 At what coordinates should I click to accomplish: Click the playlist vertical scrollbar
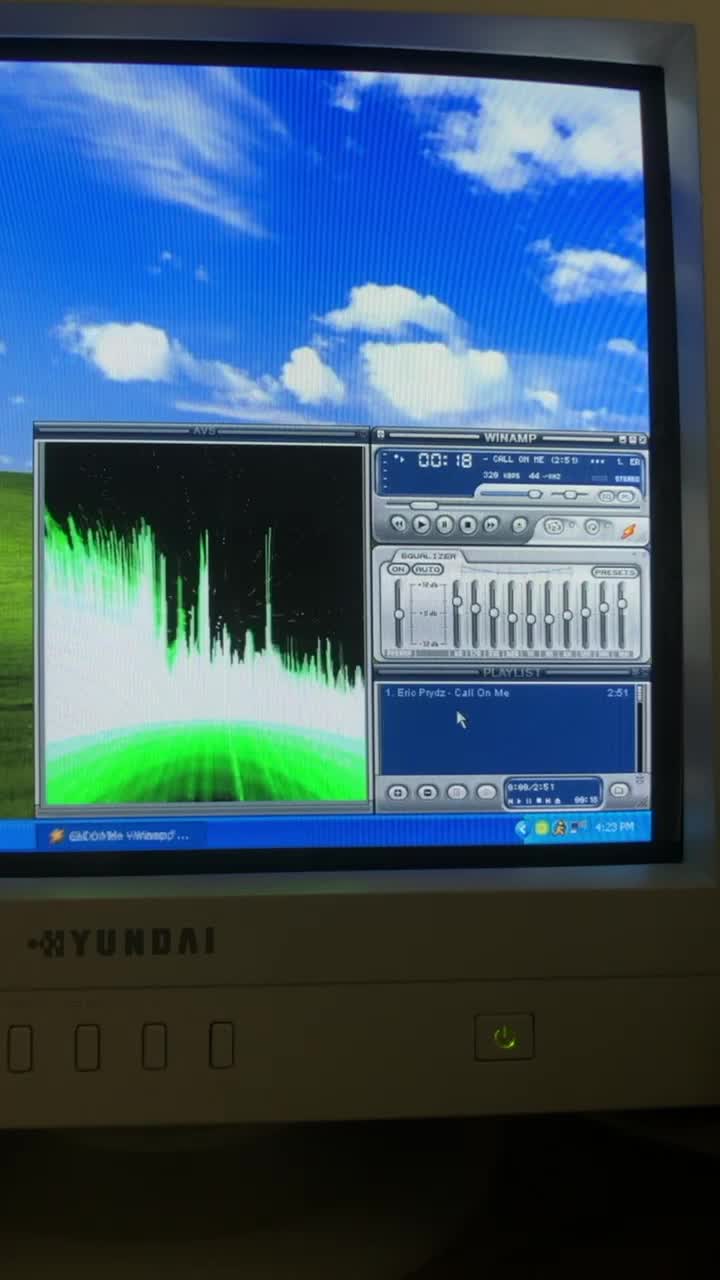[640, 728]
